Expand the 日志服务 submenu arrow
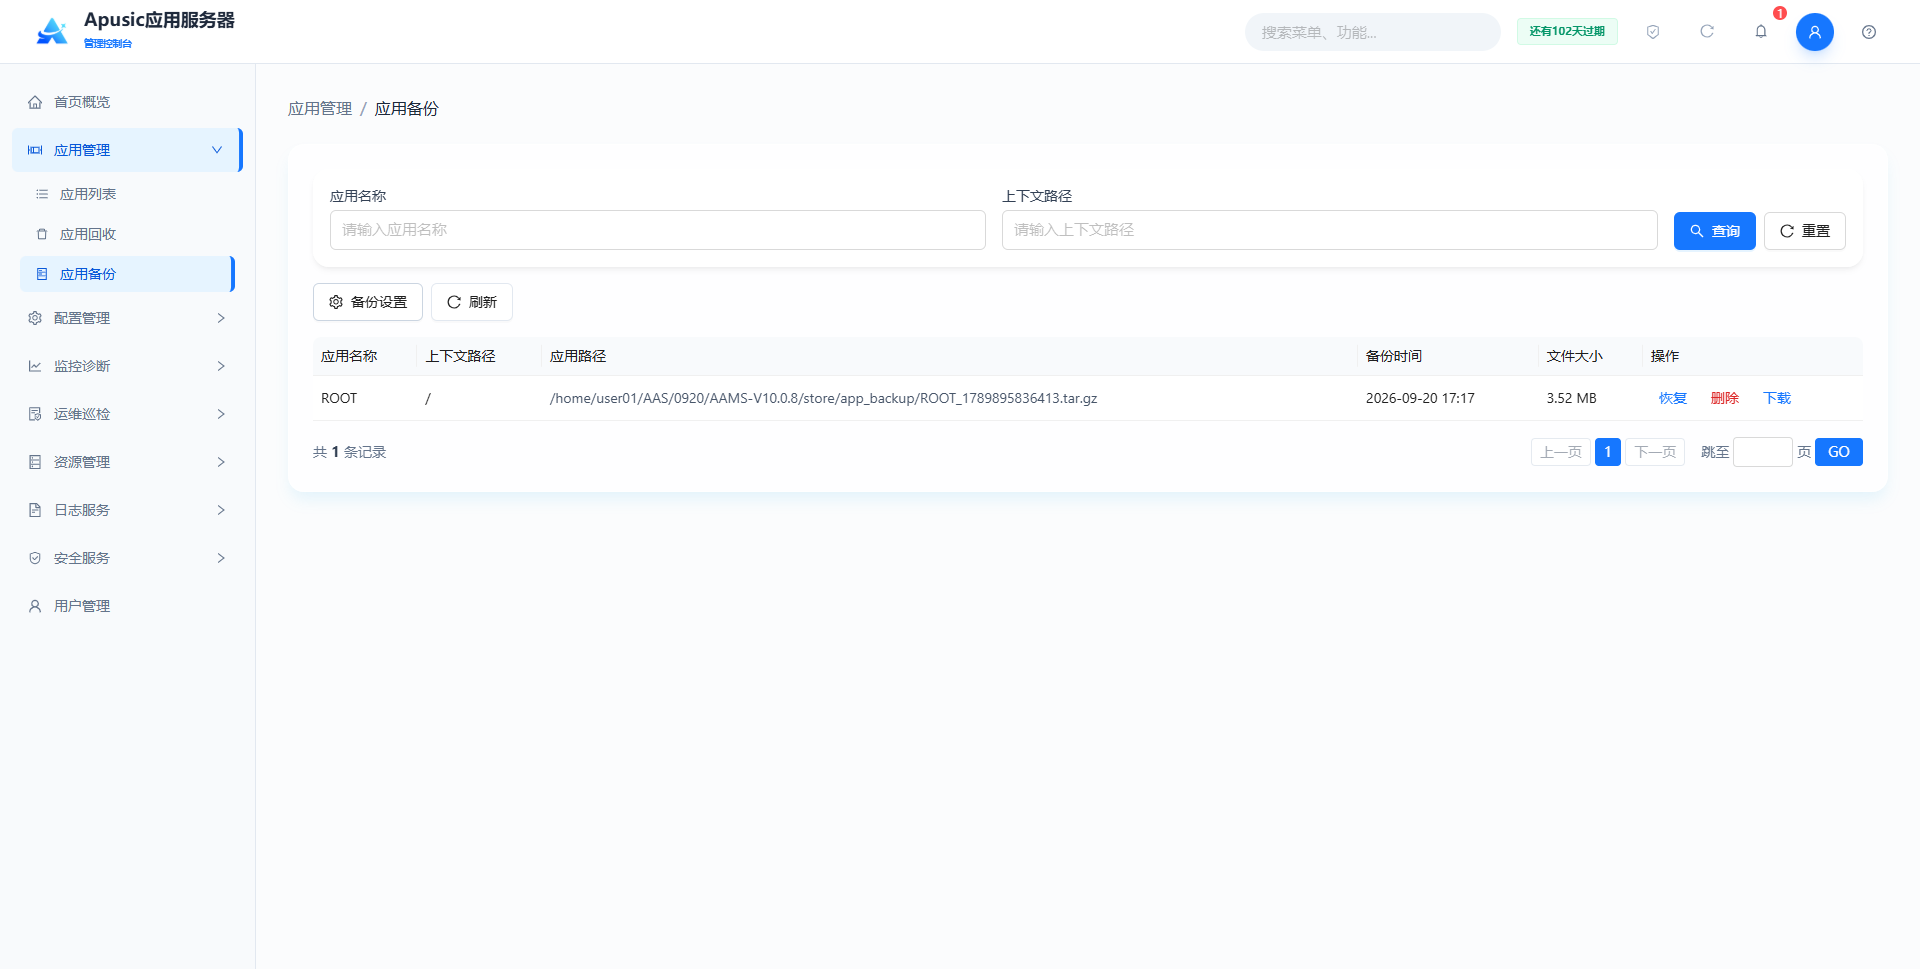This screenshot has width=1920, height=969. pyautogui.click(x=221, y=510)
